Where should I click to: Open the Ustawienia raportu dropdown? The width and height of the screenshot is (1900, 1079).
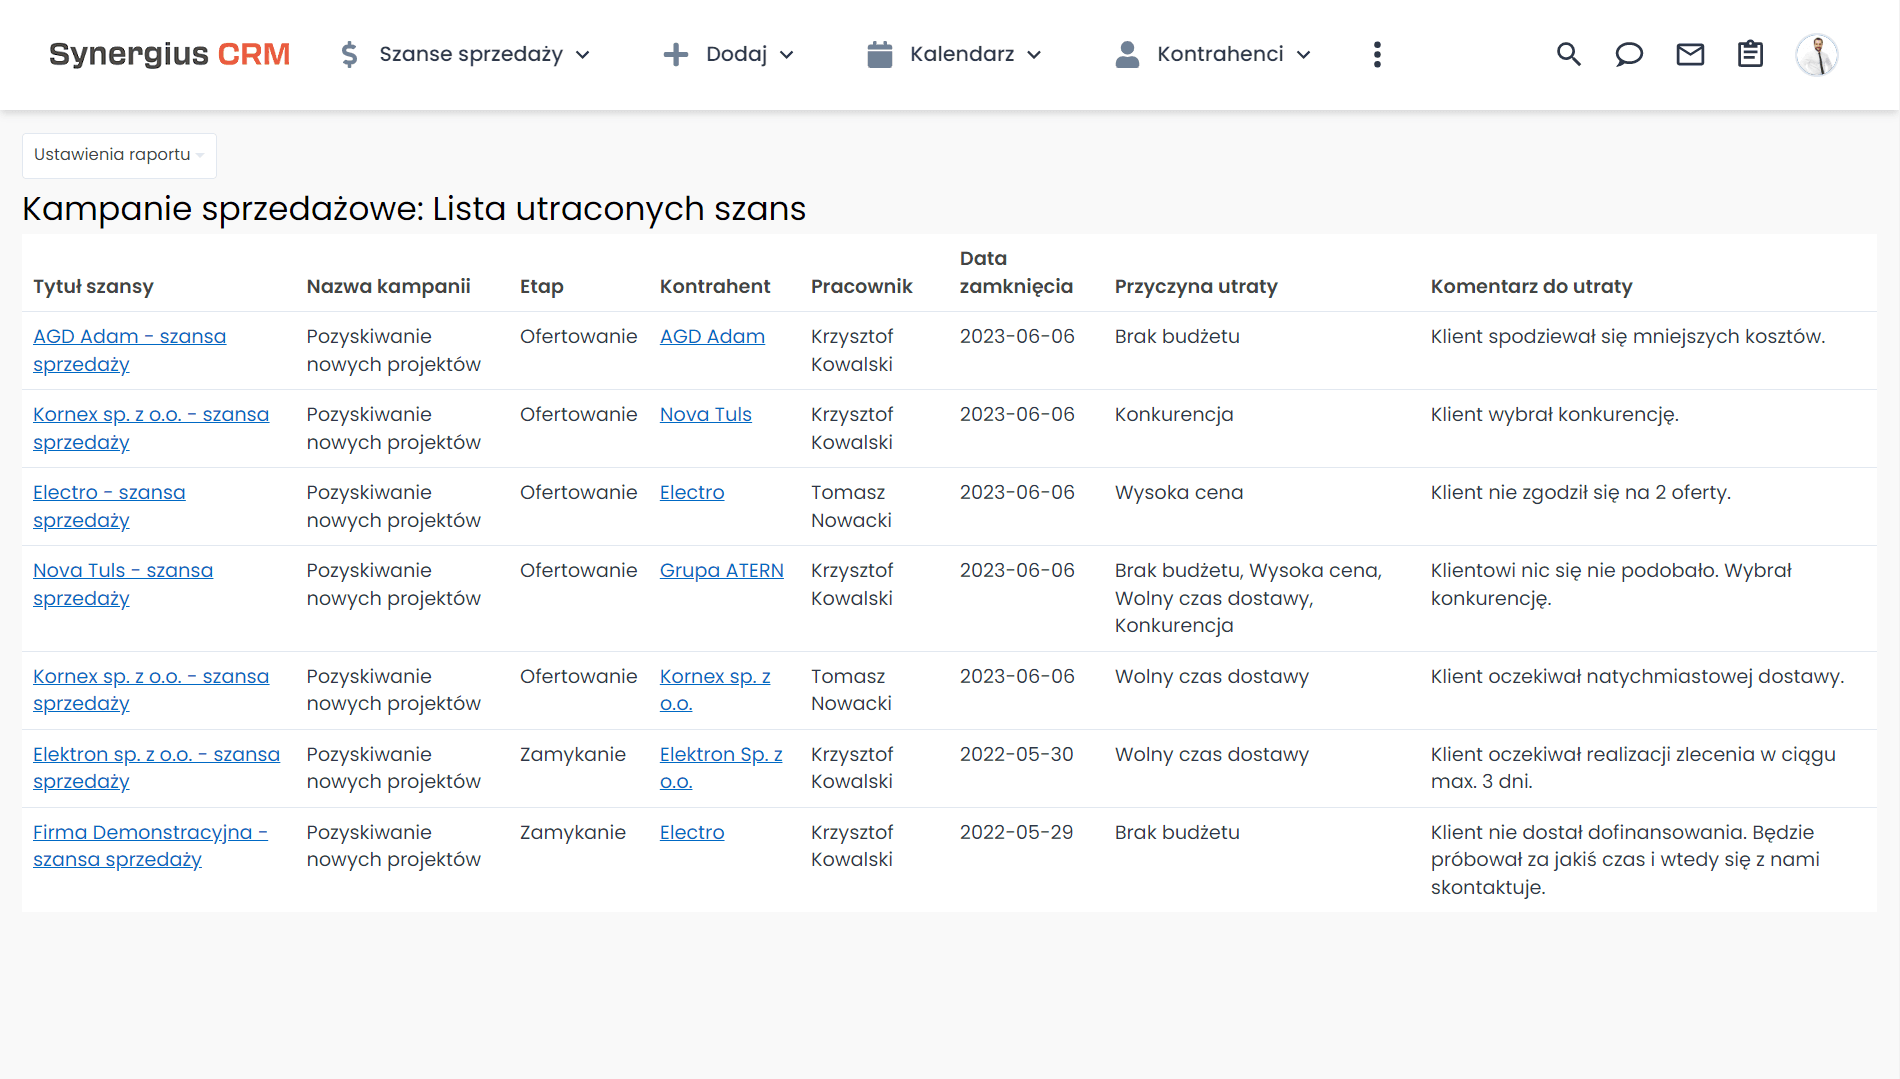(118, 155)
